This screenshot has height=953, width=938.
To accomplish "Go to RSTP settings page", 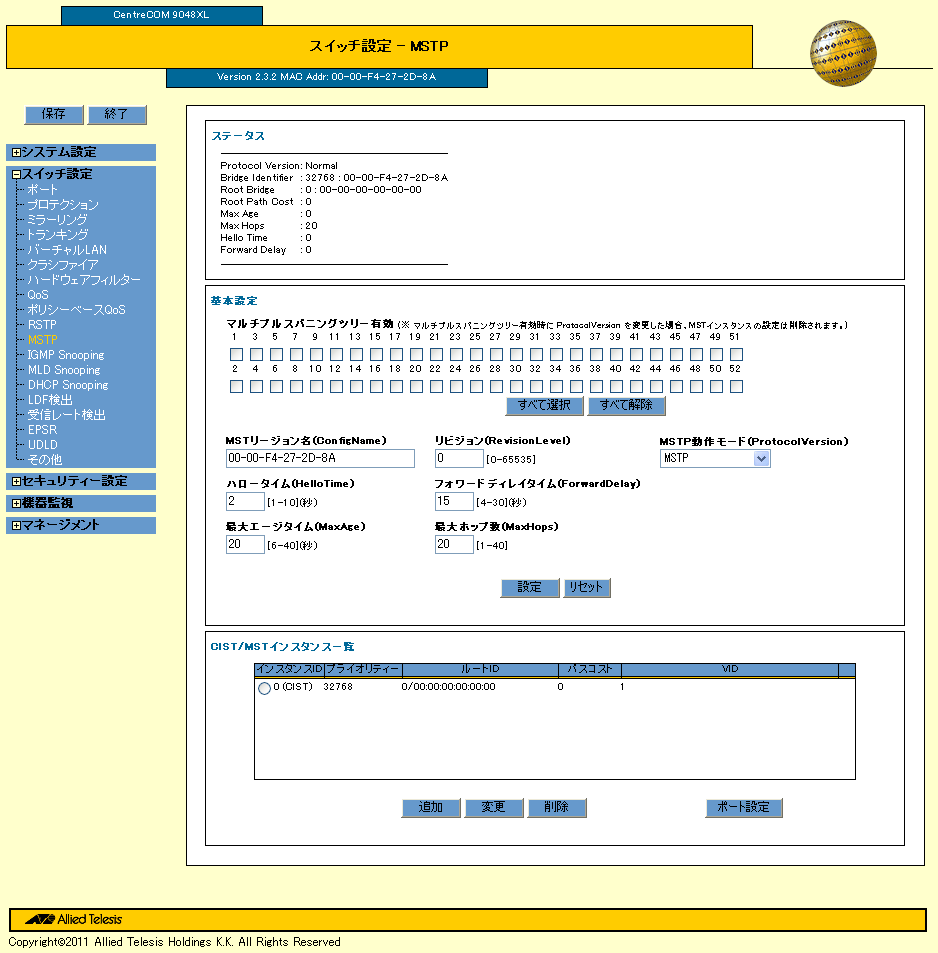I will (42, 325).
